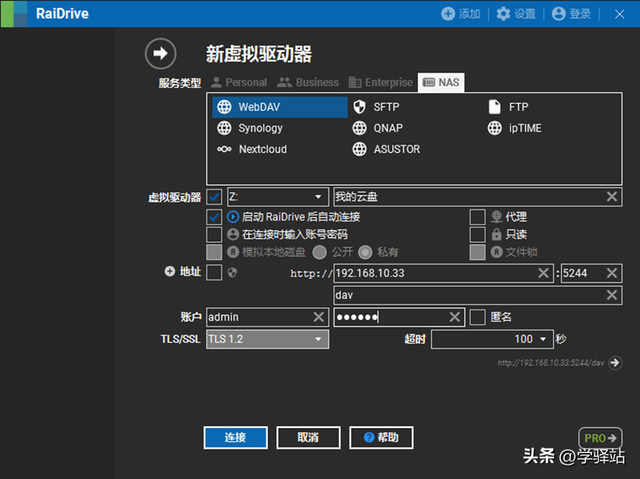The height and width of the screenshot is (479, 640).
Task: Open the URL arrow icon next to the link
Action: coord(615,362)
